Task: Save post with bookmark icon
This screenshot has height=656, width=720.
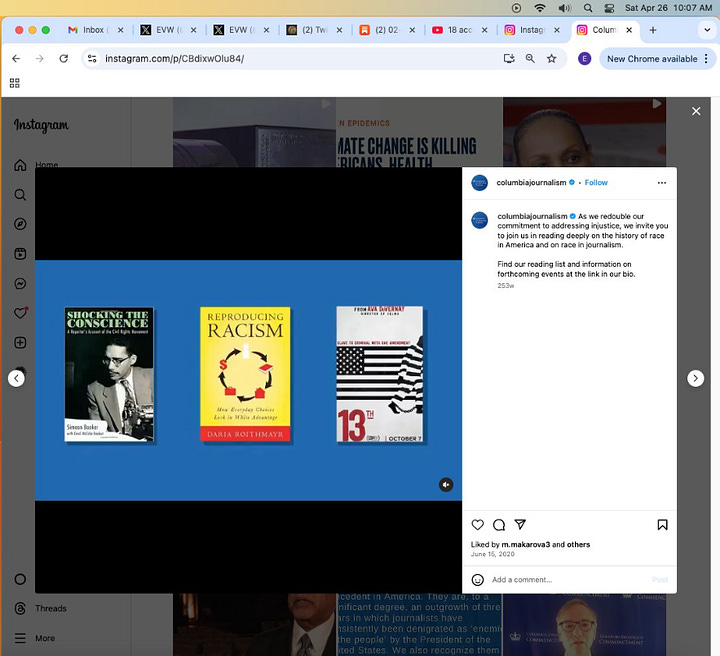Action: (662, 525)
